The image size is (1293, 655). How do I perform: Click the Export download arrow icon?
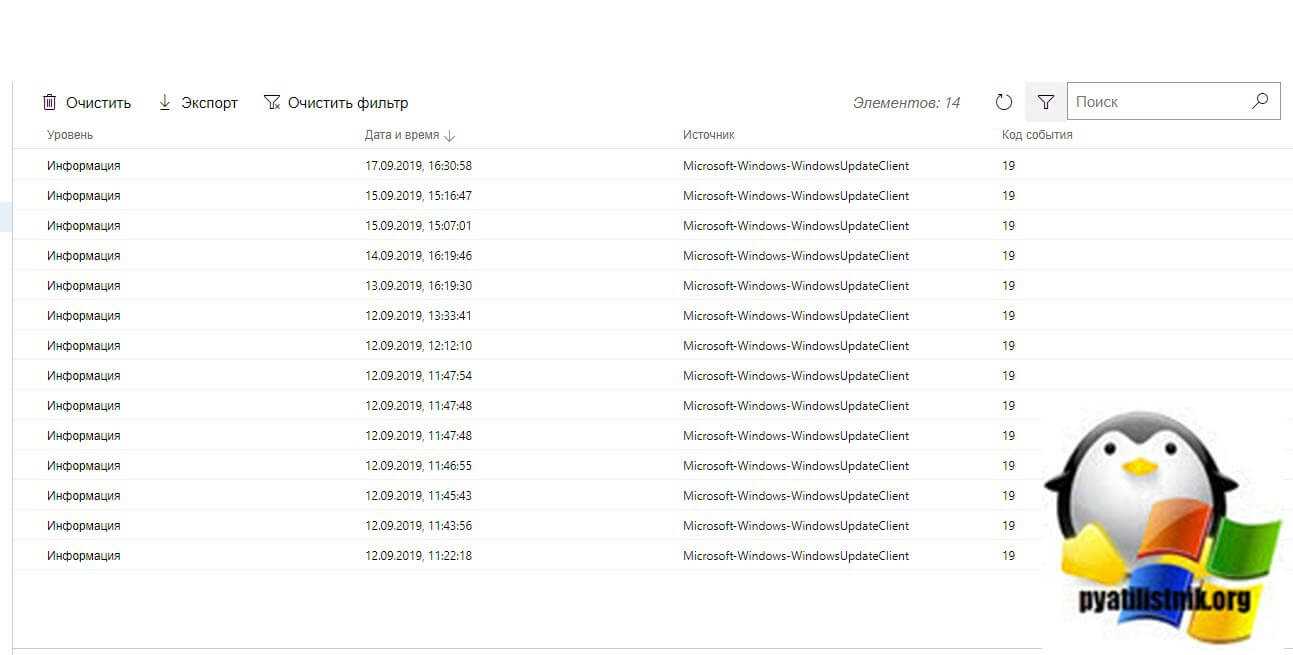click(165, 102)
